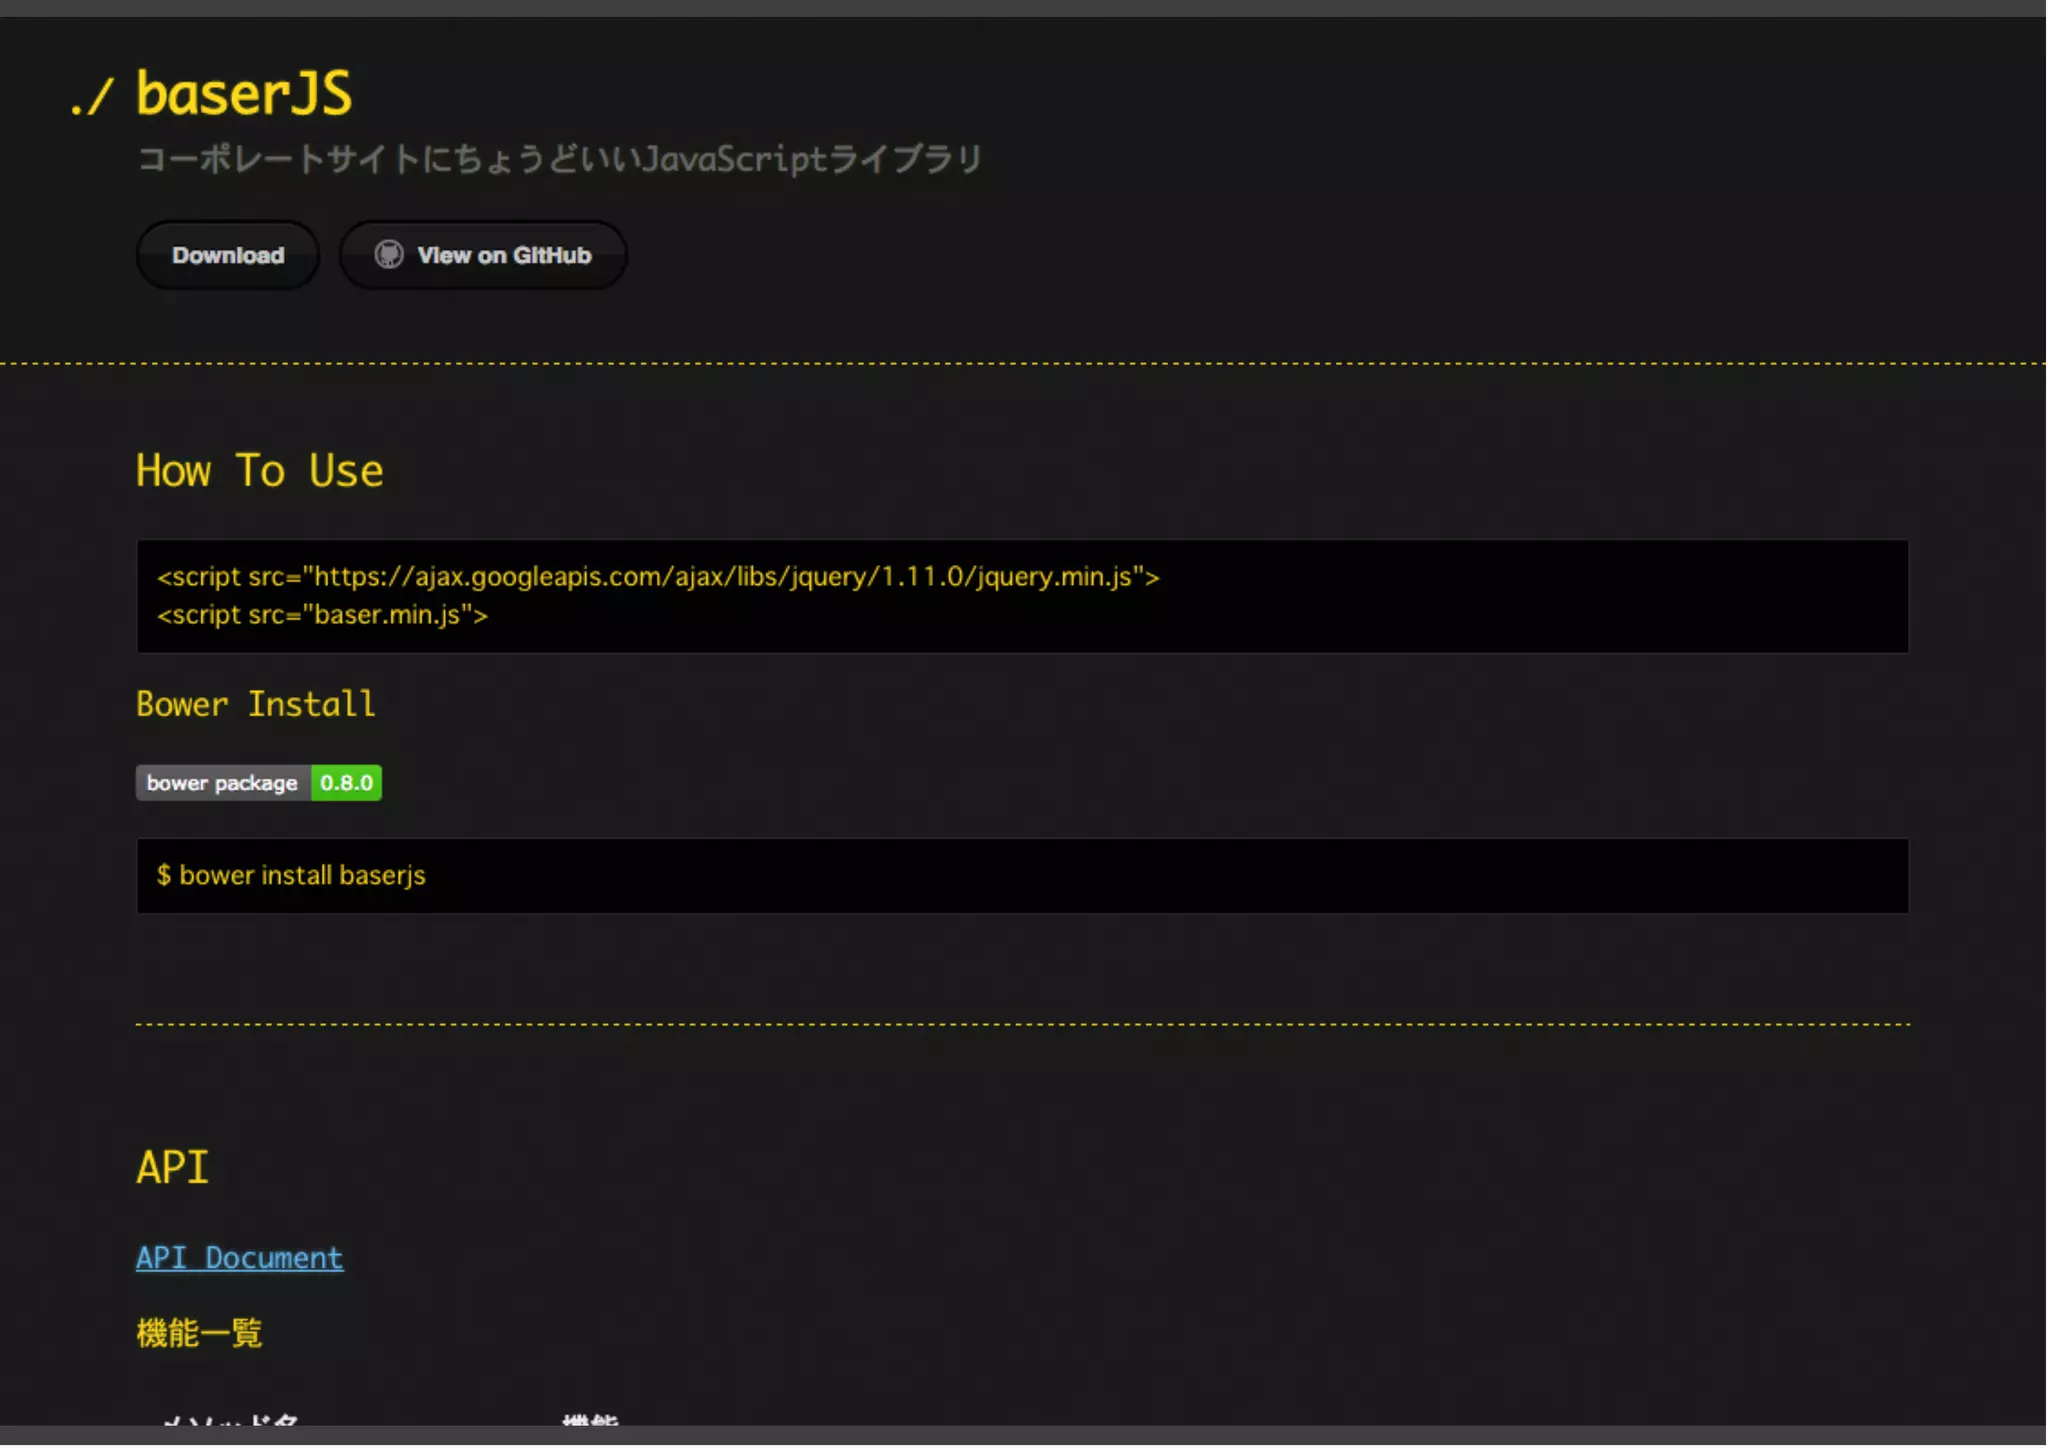The height and width of the screenshot is (1448, 2048).
Task: Click the API section heading
Action: (x=172, y=1167)
